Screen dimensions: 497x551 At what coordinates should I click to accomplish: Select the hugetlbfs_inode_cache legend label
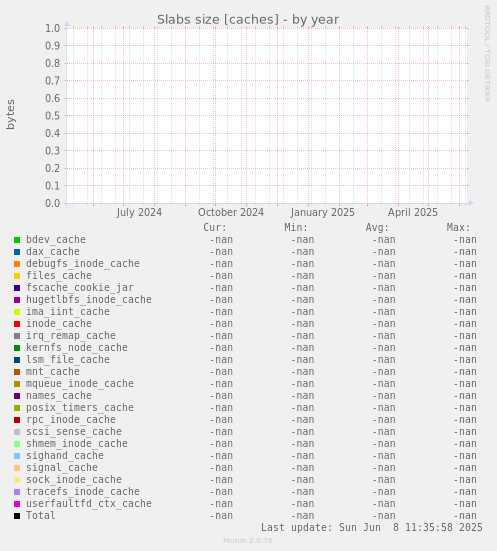(89, 299)
